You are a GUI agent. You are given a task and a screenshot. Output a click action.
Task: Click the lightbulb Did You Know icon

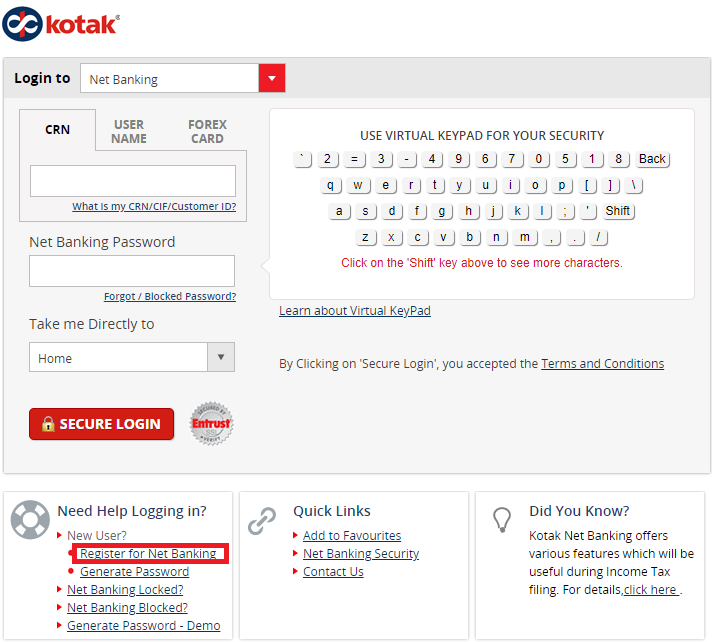coord(502,520)
